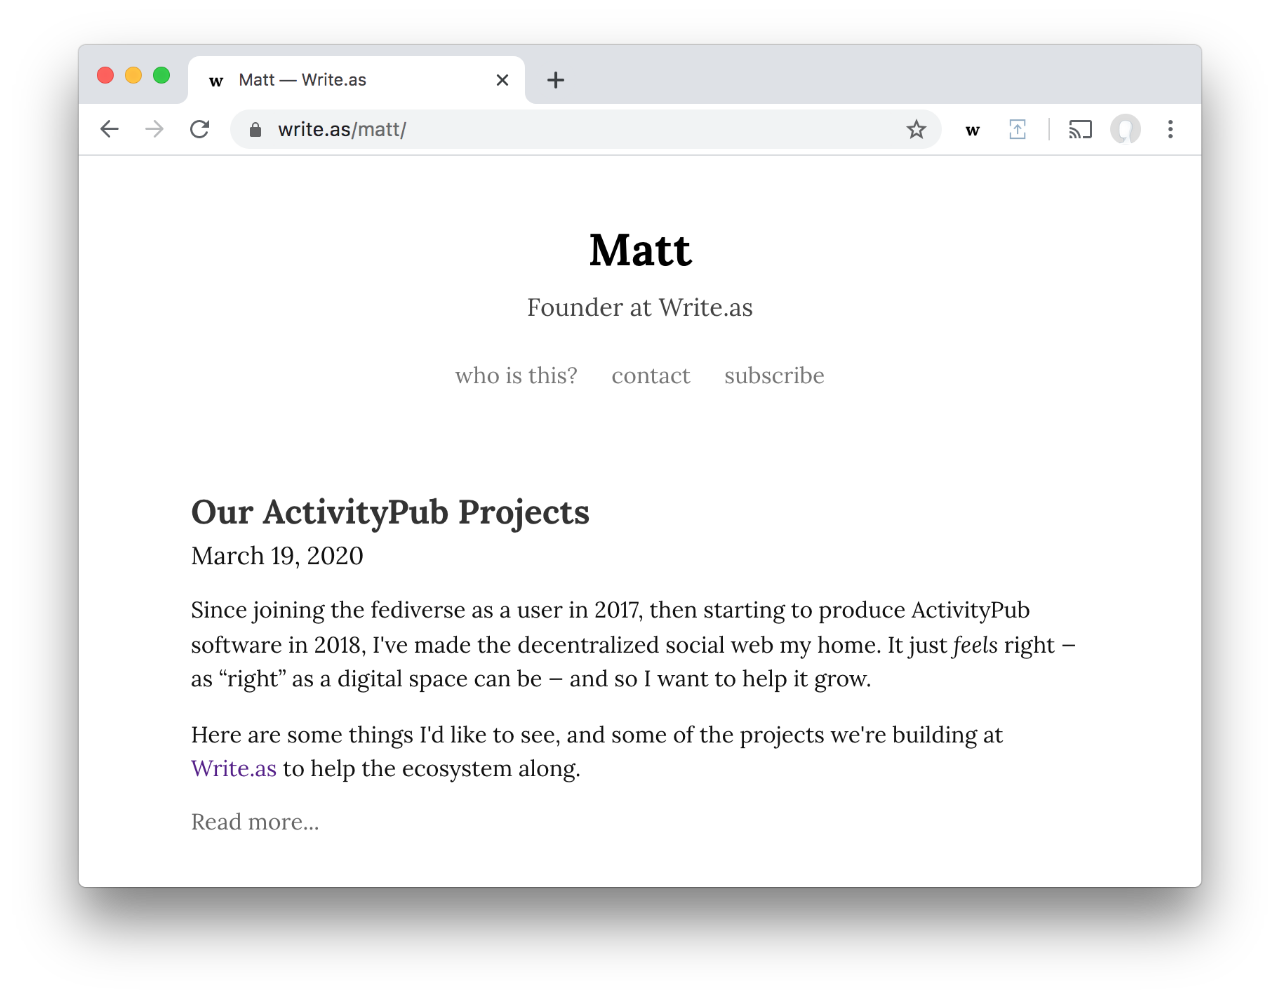The image size is (1280, 999).
Task: Open the 'who is this?' page
Action: click(x=516, y=376)
